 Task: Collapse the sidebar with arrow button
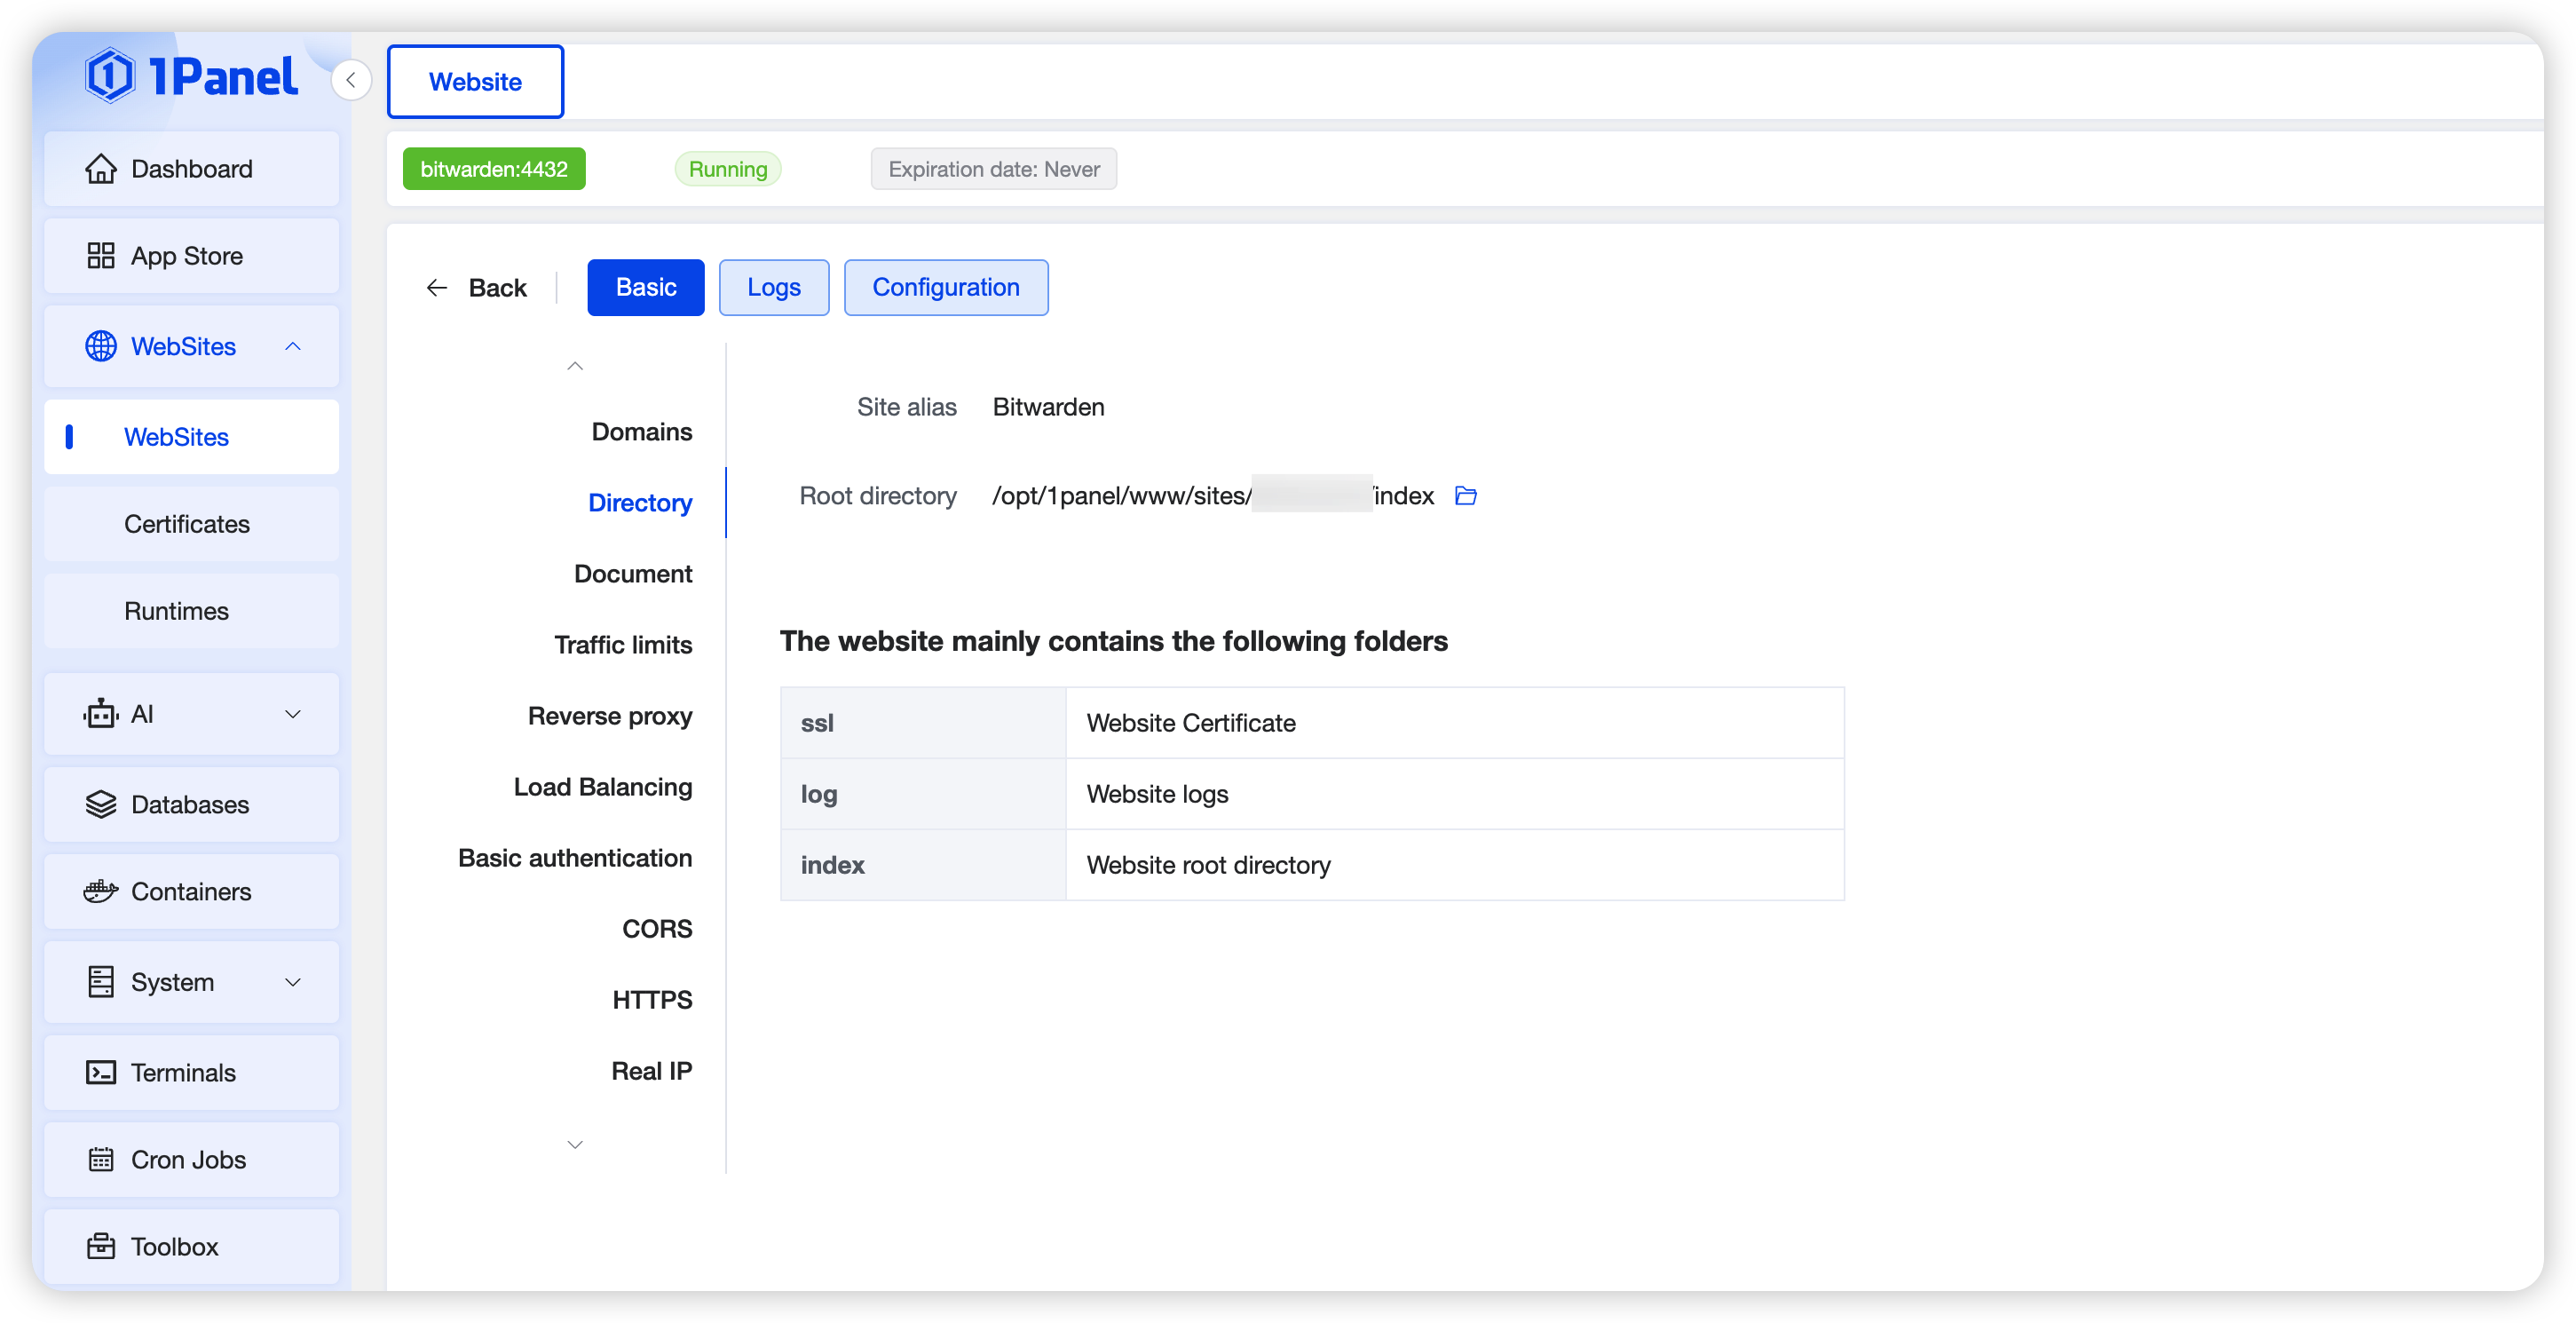(x=351, y=80)
